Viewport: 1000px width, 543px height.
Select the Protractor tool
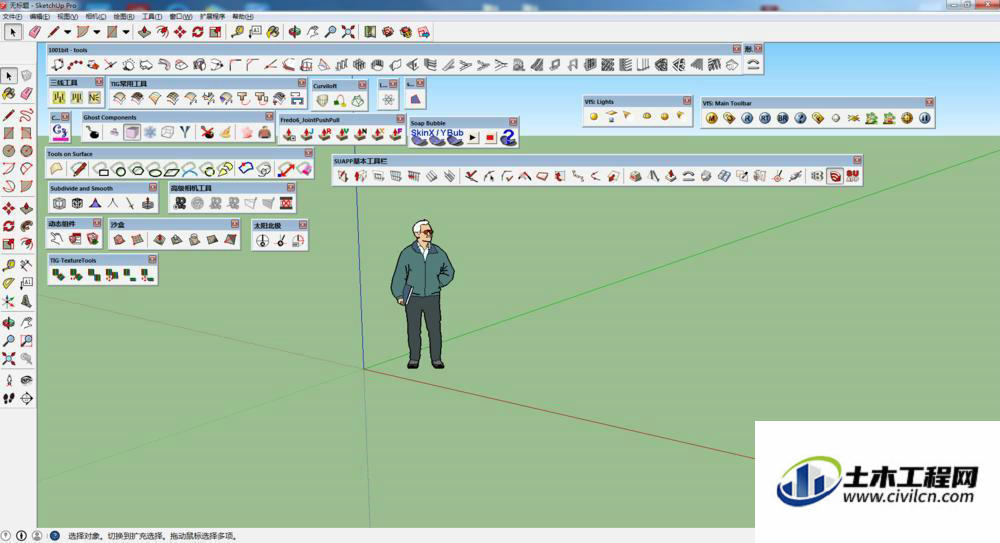(8, 283)
